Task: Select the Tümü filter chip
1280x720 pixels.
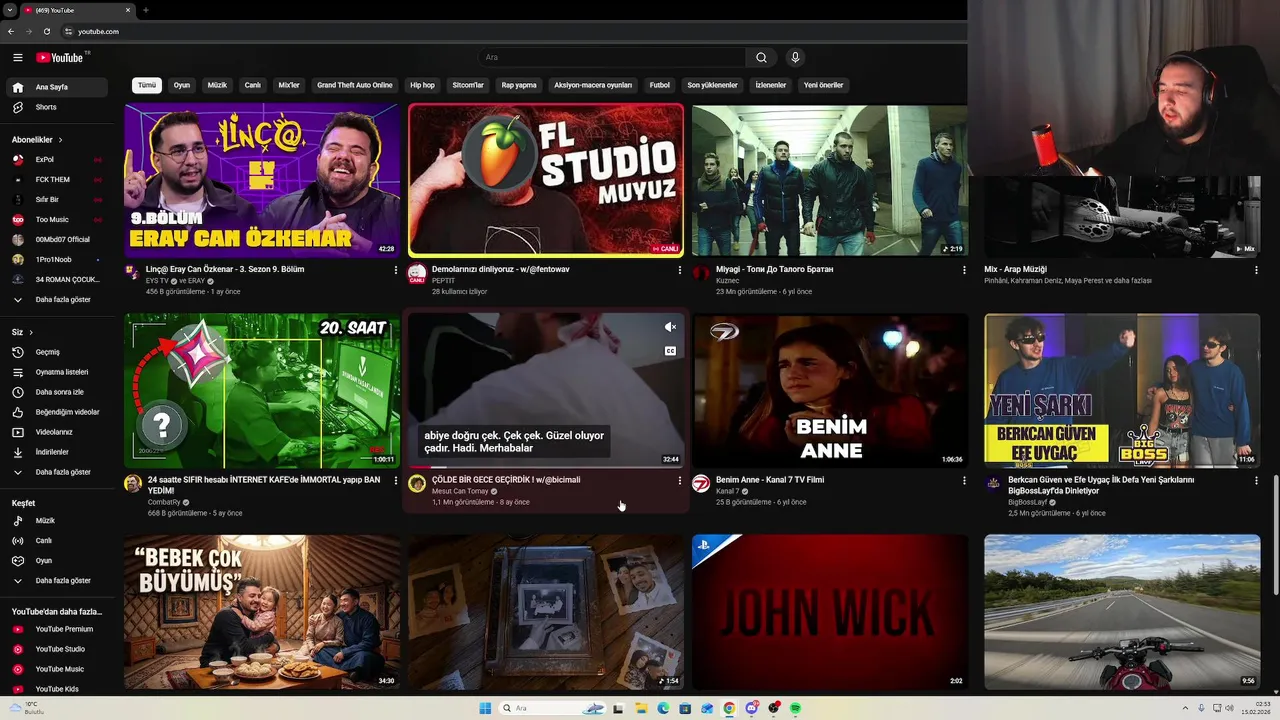Action: [x=147, y=85]
